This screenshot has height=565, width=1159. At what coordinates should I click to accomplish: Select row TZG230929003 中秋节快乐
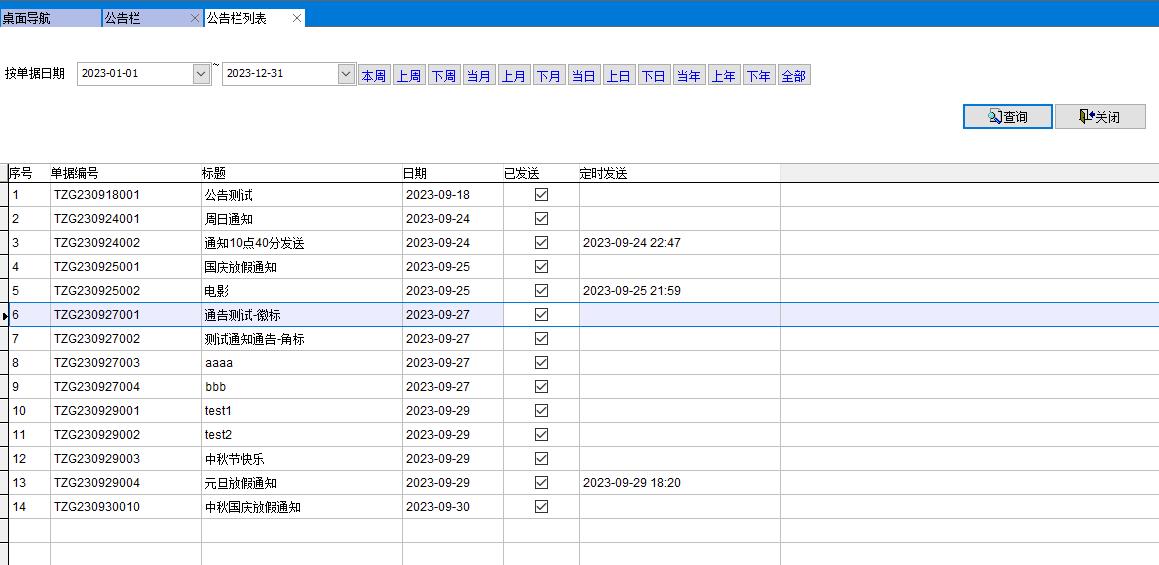234,459
